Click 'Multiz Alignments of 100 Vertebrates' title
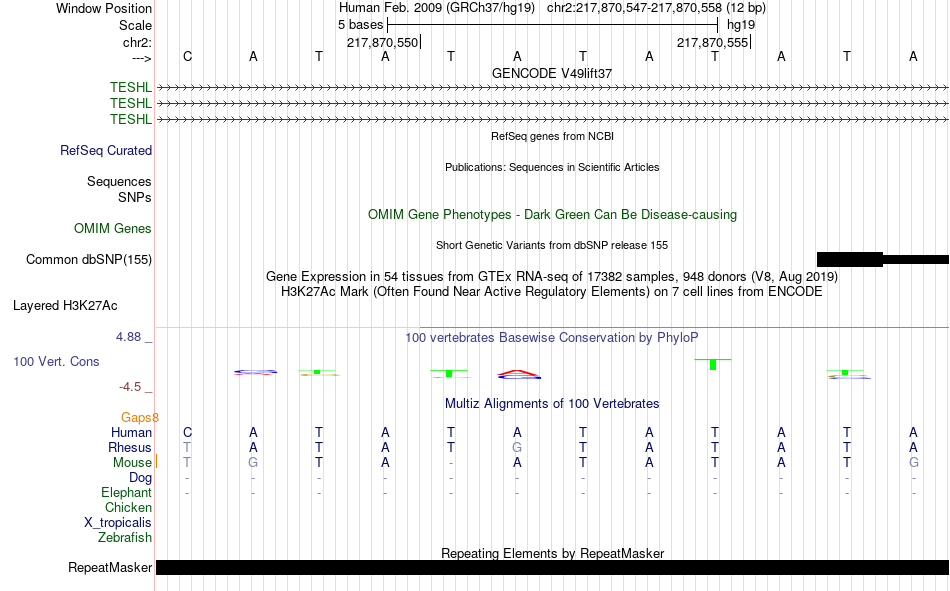This screenshot has height=591, width=950. point(552,404)
